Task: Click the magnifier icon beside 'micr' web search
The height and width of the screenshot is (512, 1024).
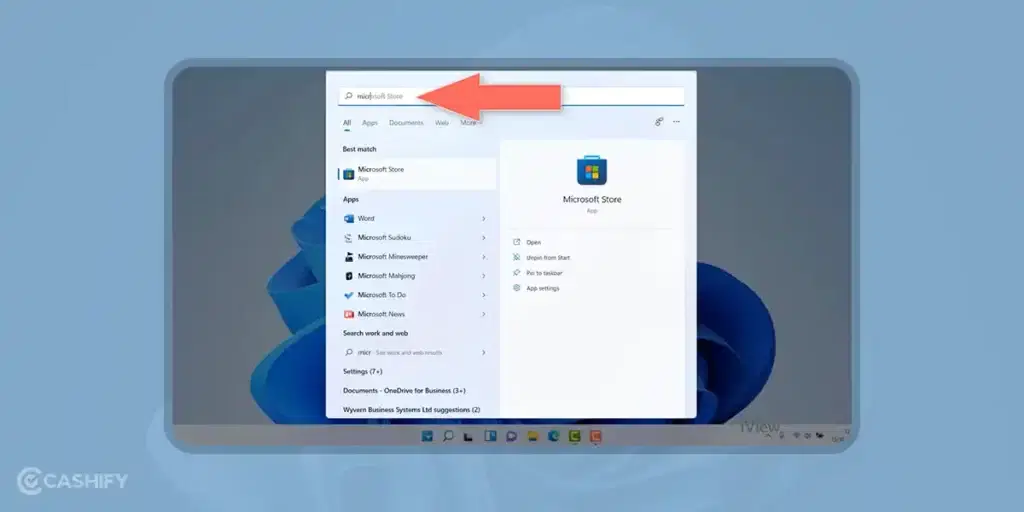Action: (x=349, y=353)
